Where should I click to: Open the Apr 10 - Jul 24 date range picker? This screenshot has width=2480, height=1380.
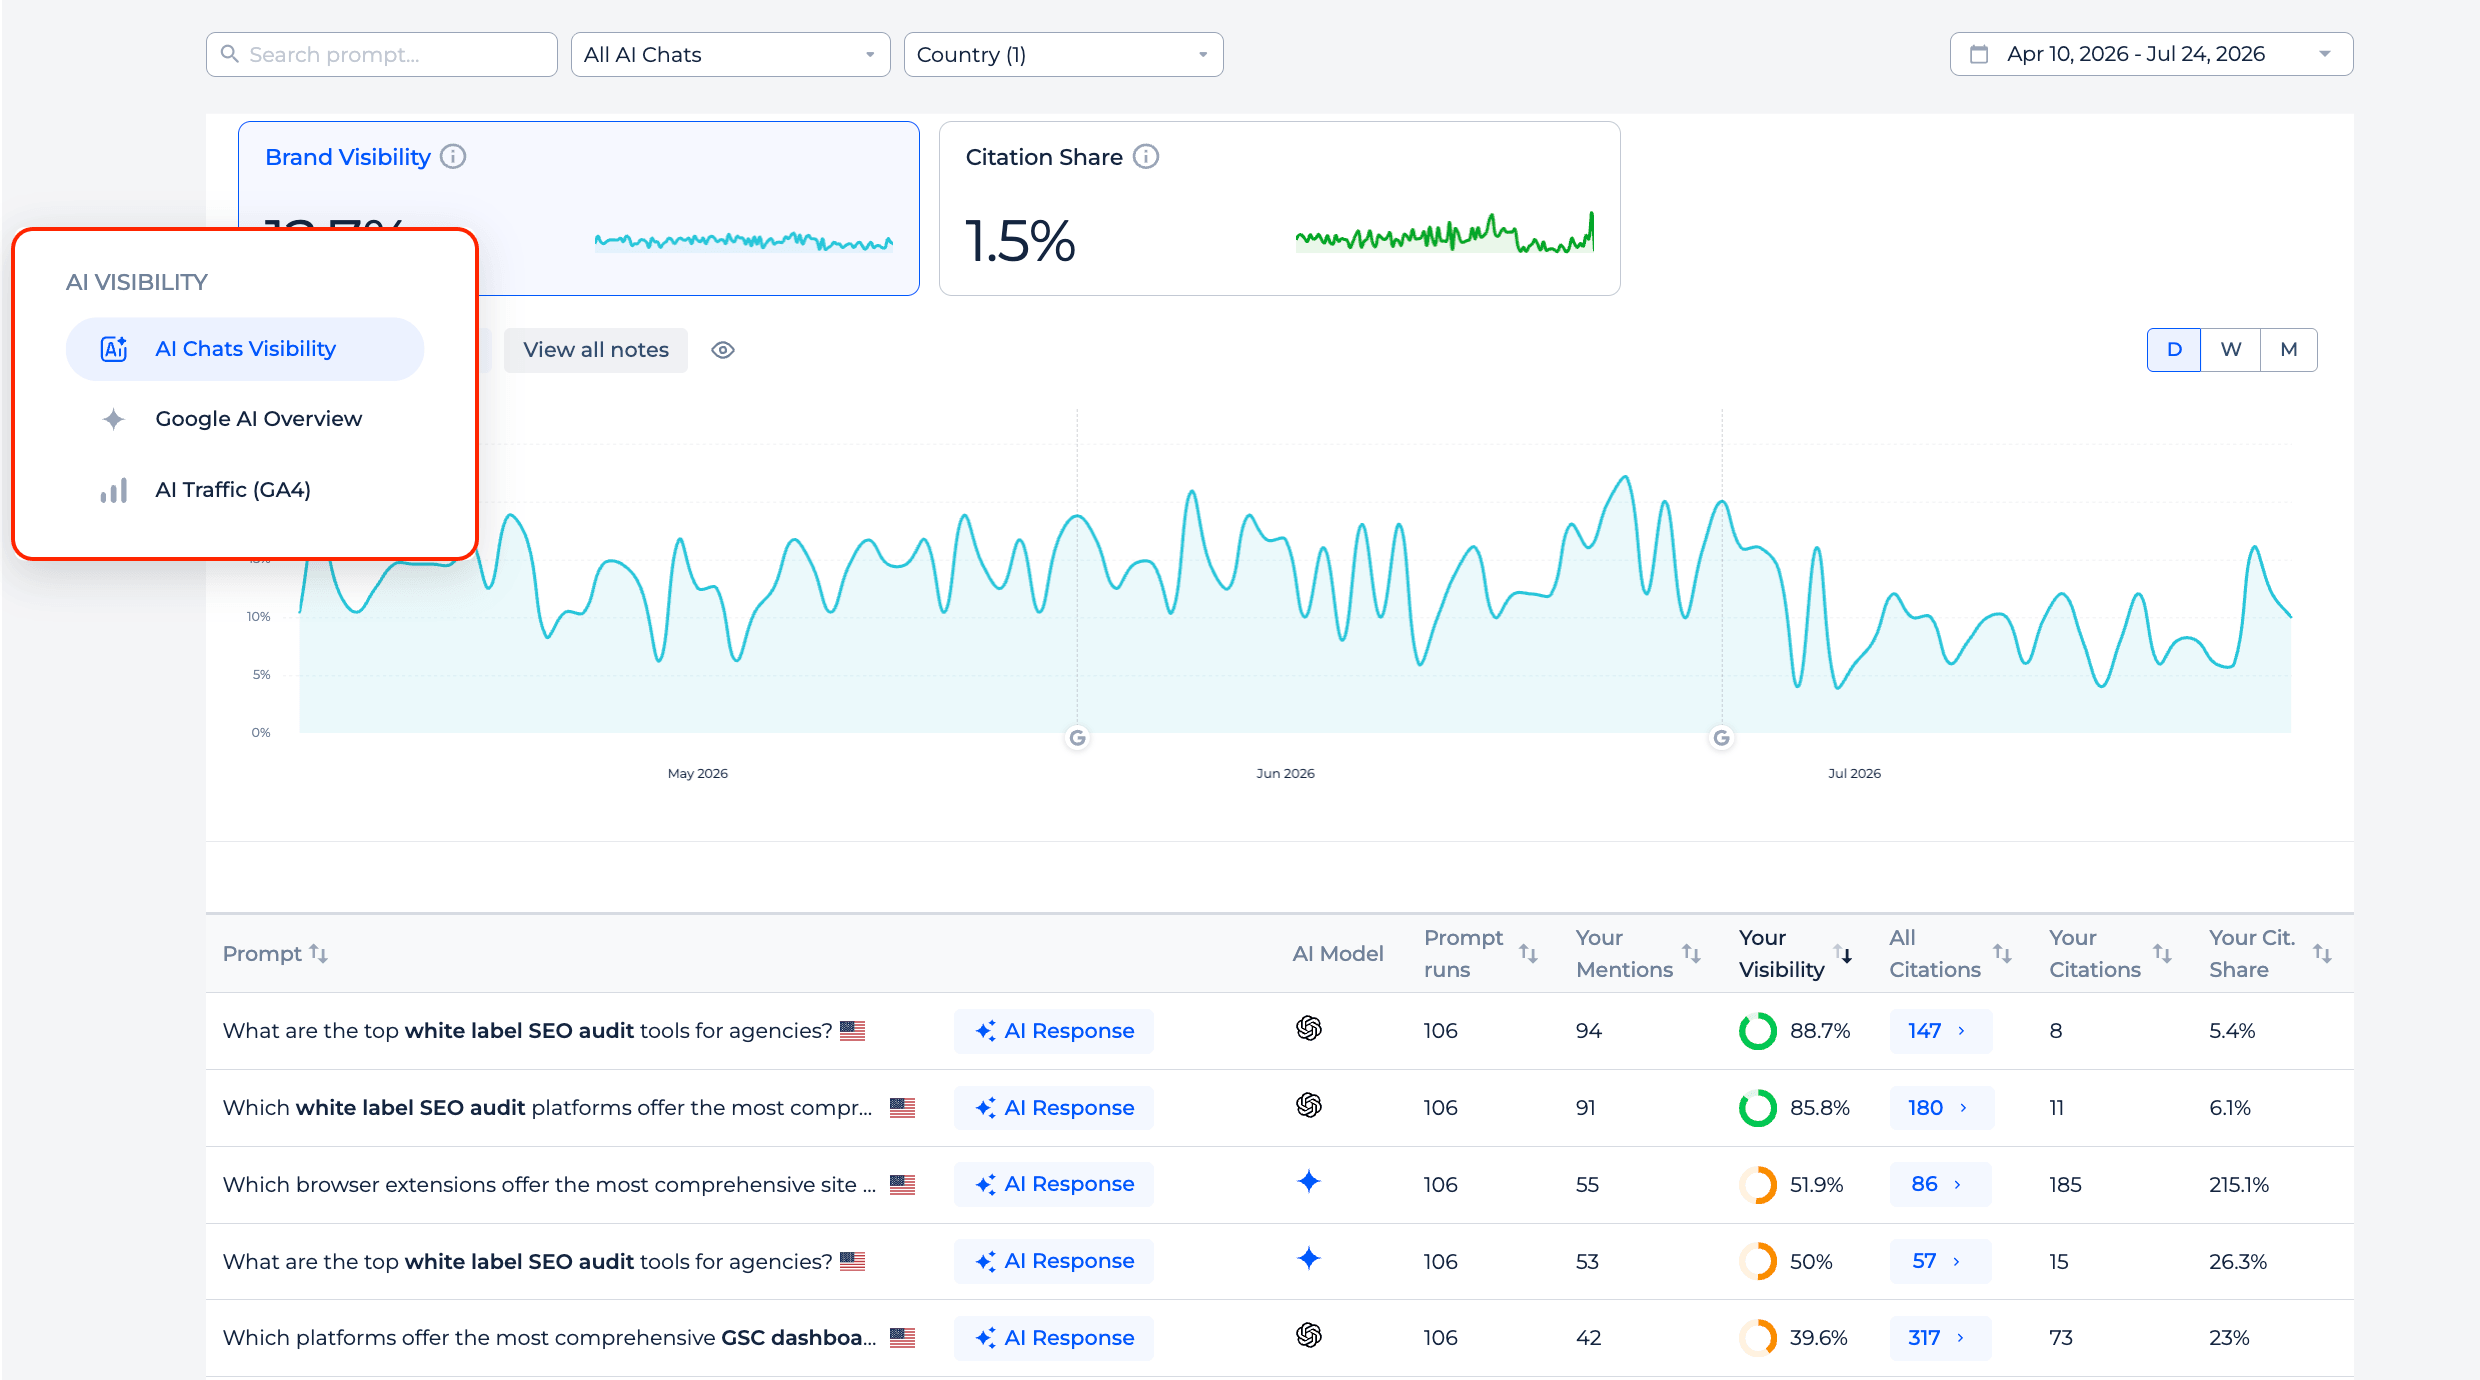2151,54
